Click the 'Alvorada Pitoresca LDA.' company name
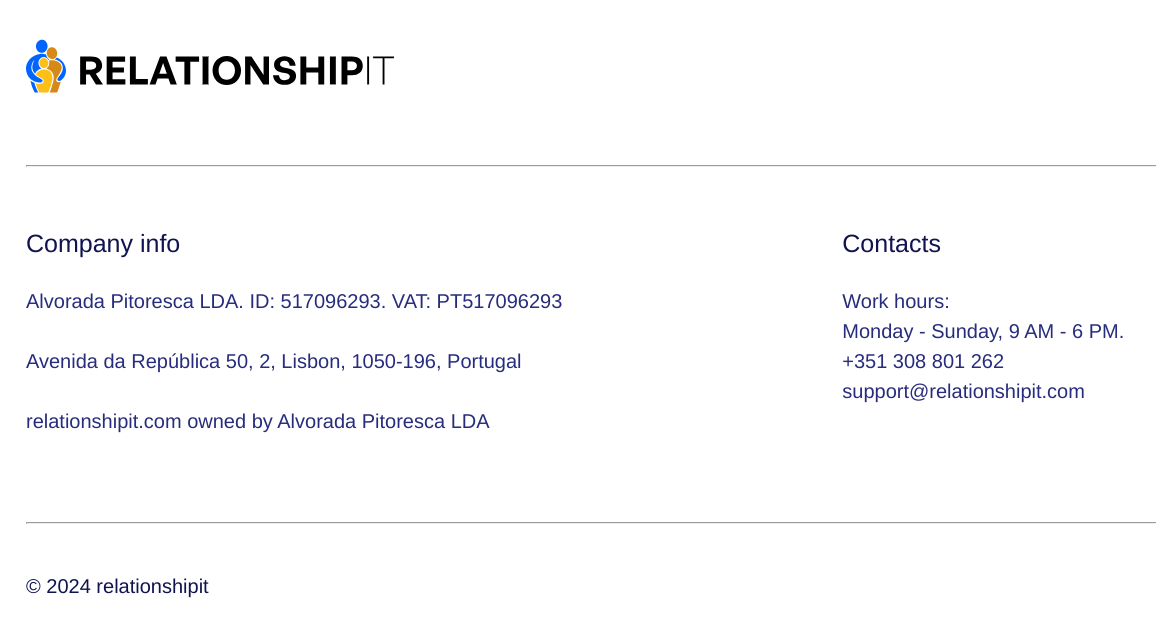Image resolution: width=1156 pixels, height=628 pixels. click(134, 301)
